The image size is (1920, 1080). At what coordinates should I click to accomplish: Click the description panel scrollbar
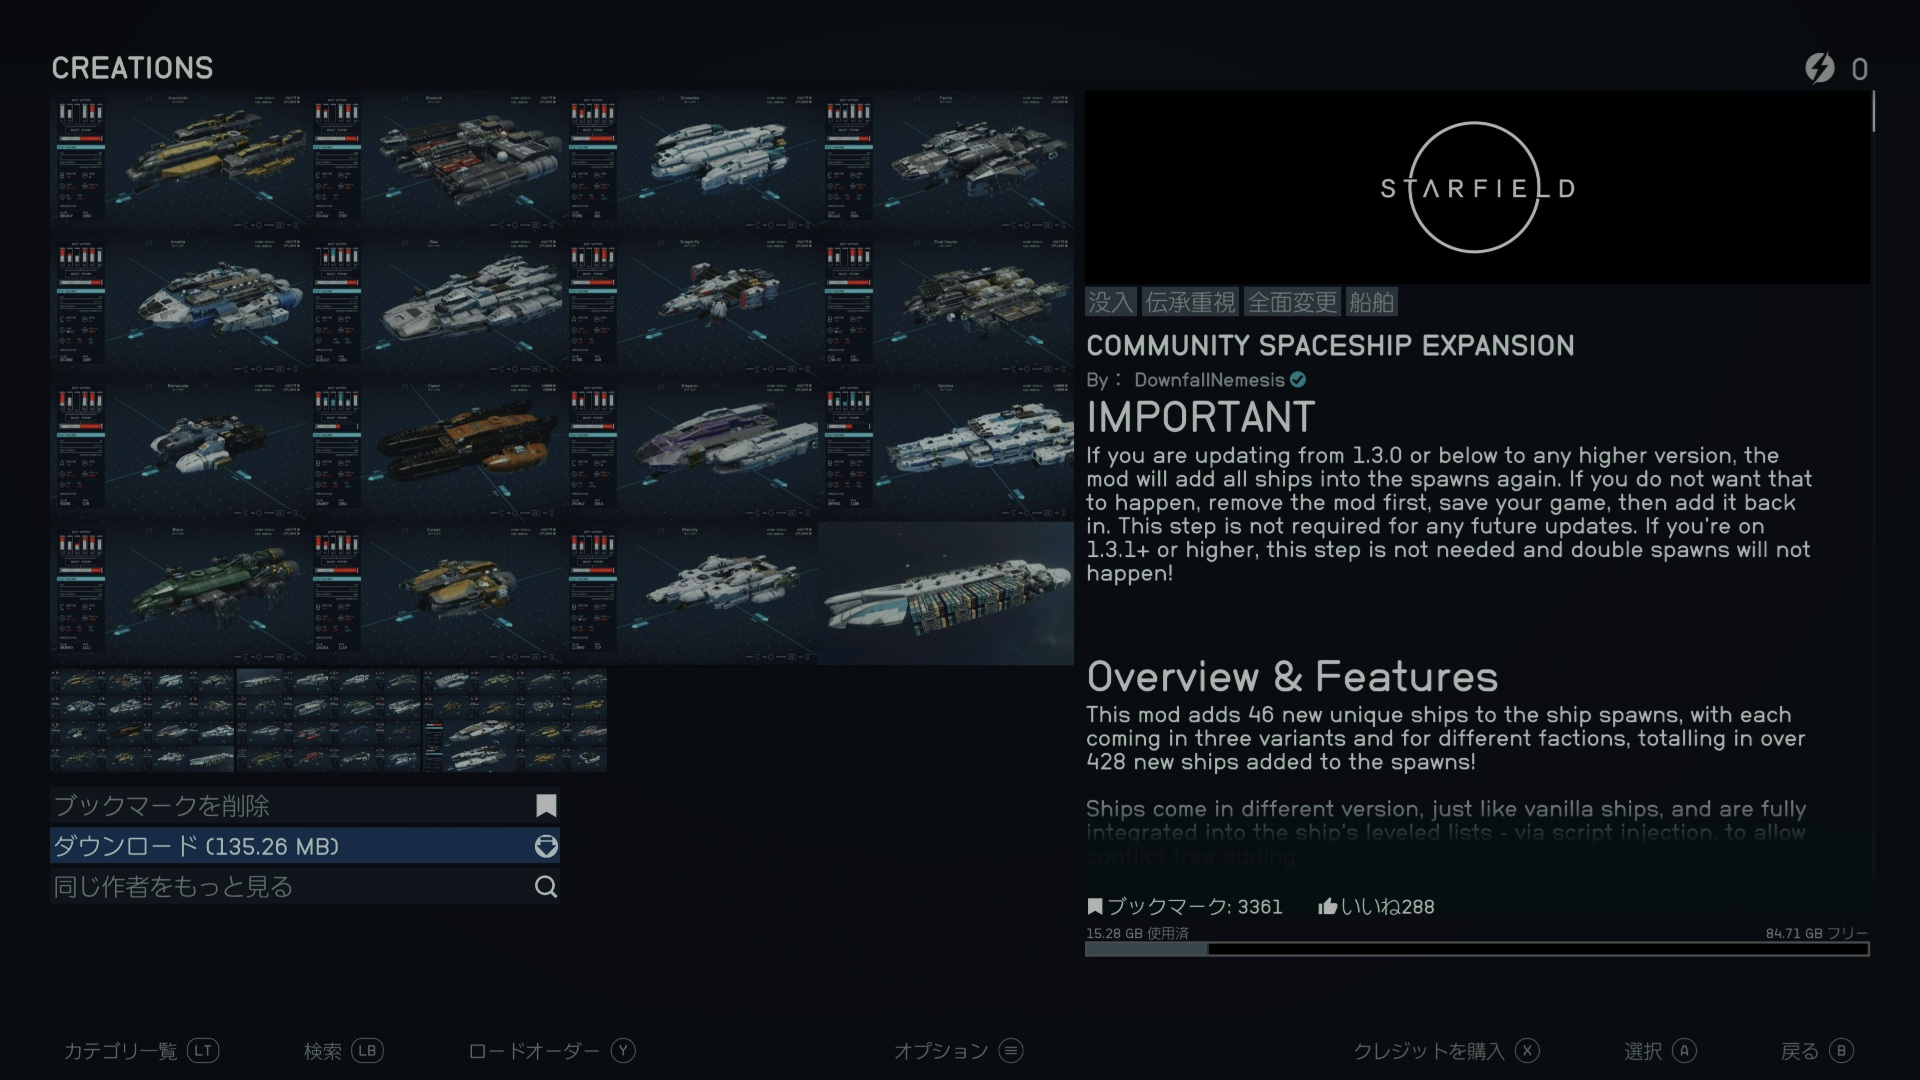click(x=1873, y=112)
